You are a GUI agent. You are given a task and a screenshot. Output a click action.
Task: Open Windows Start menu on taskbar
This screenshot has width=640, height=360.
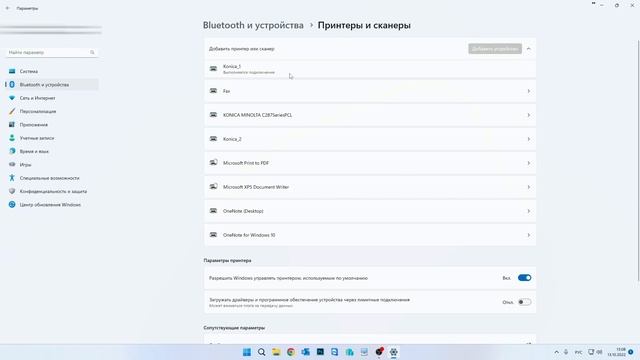(x=247, y=352)
